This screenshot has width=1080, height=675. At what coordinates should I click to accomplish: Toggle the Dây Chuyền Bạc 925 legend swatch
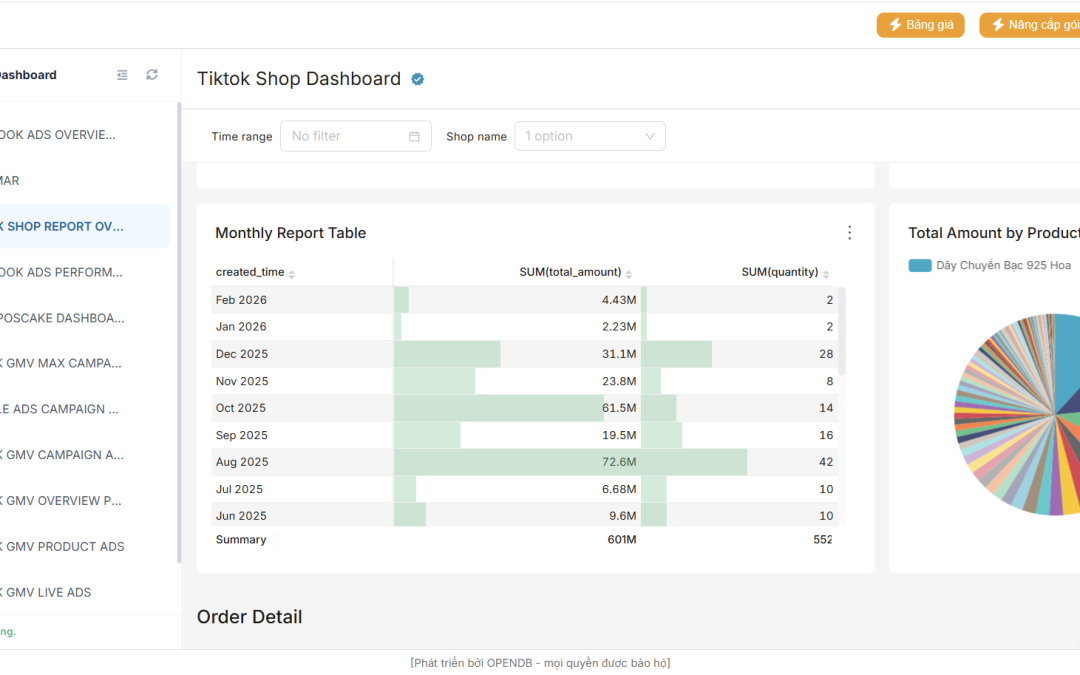pyautogui.click(x=920, y=265)
